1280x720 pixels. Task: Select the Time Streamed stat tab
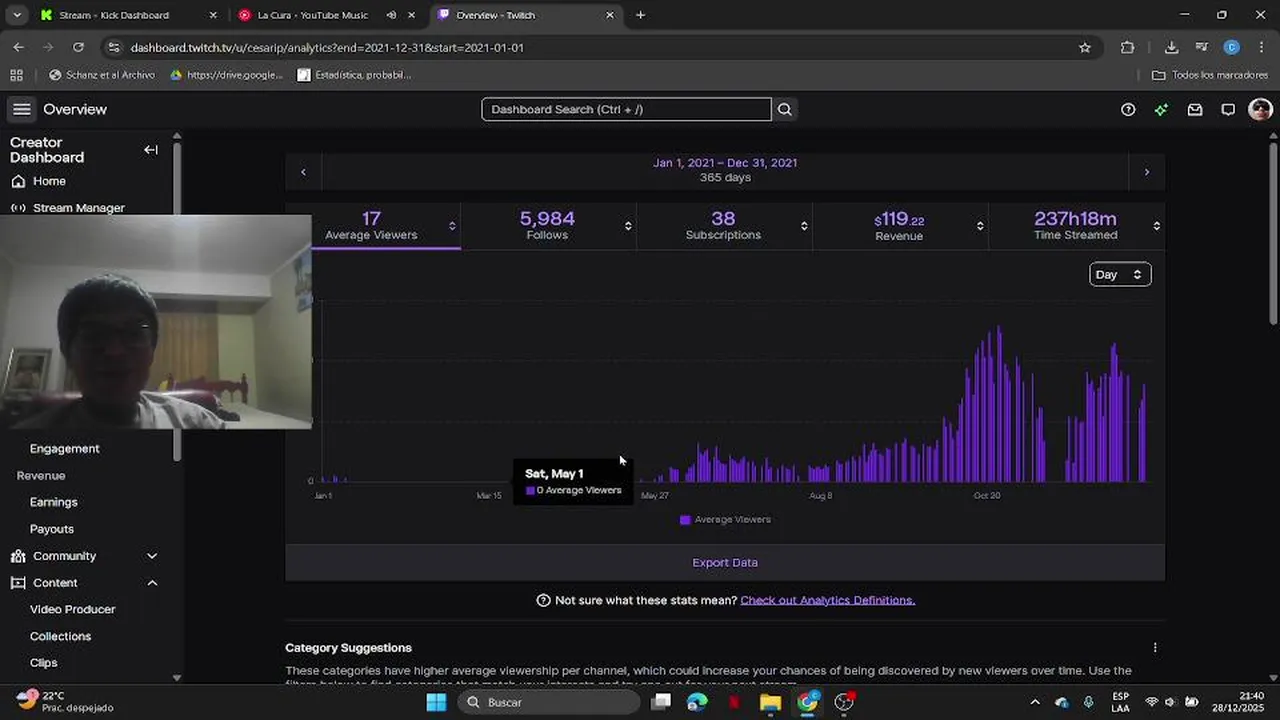click(1076, 226)
